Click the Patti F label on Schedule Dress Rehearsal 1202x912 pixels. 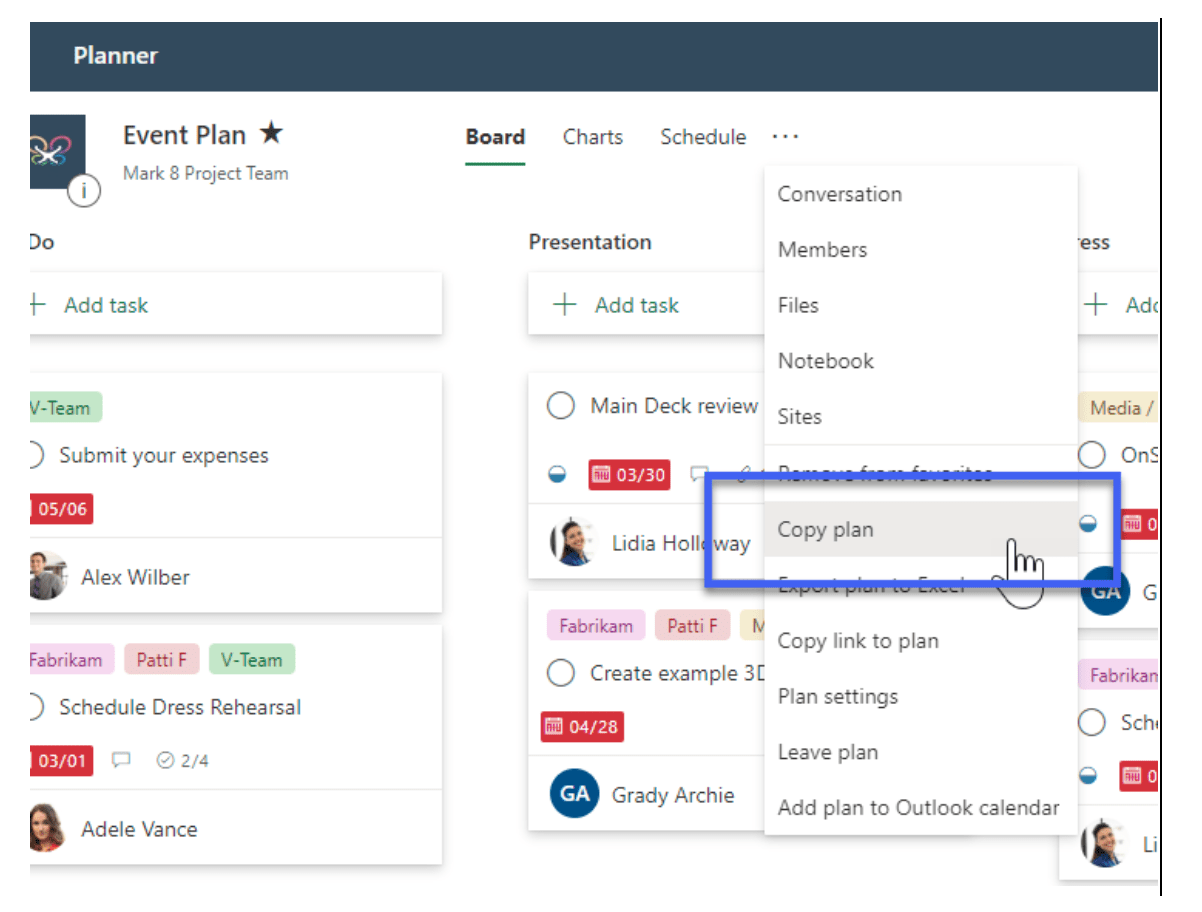[x=162, y=660]
